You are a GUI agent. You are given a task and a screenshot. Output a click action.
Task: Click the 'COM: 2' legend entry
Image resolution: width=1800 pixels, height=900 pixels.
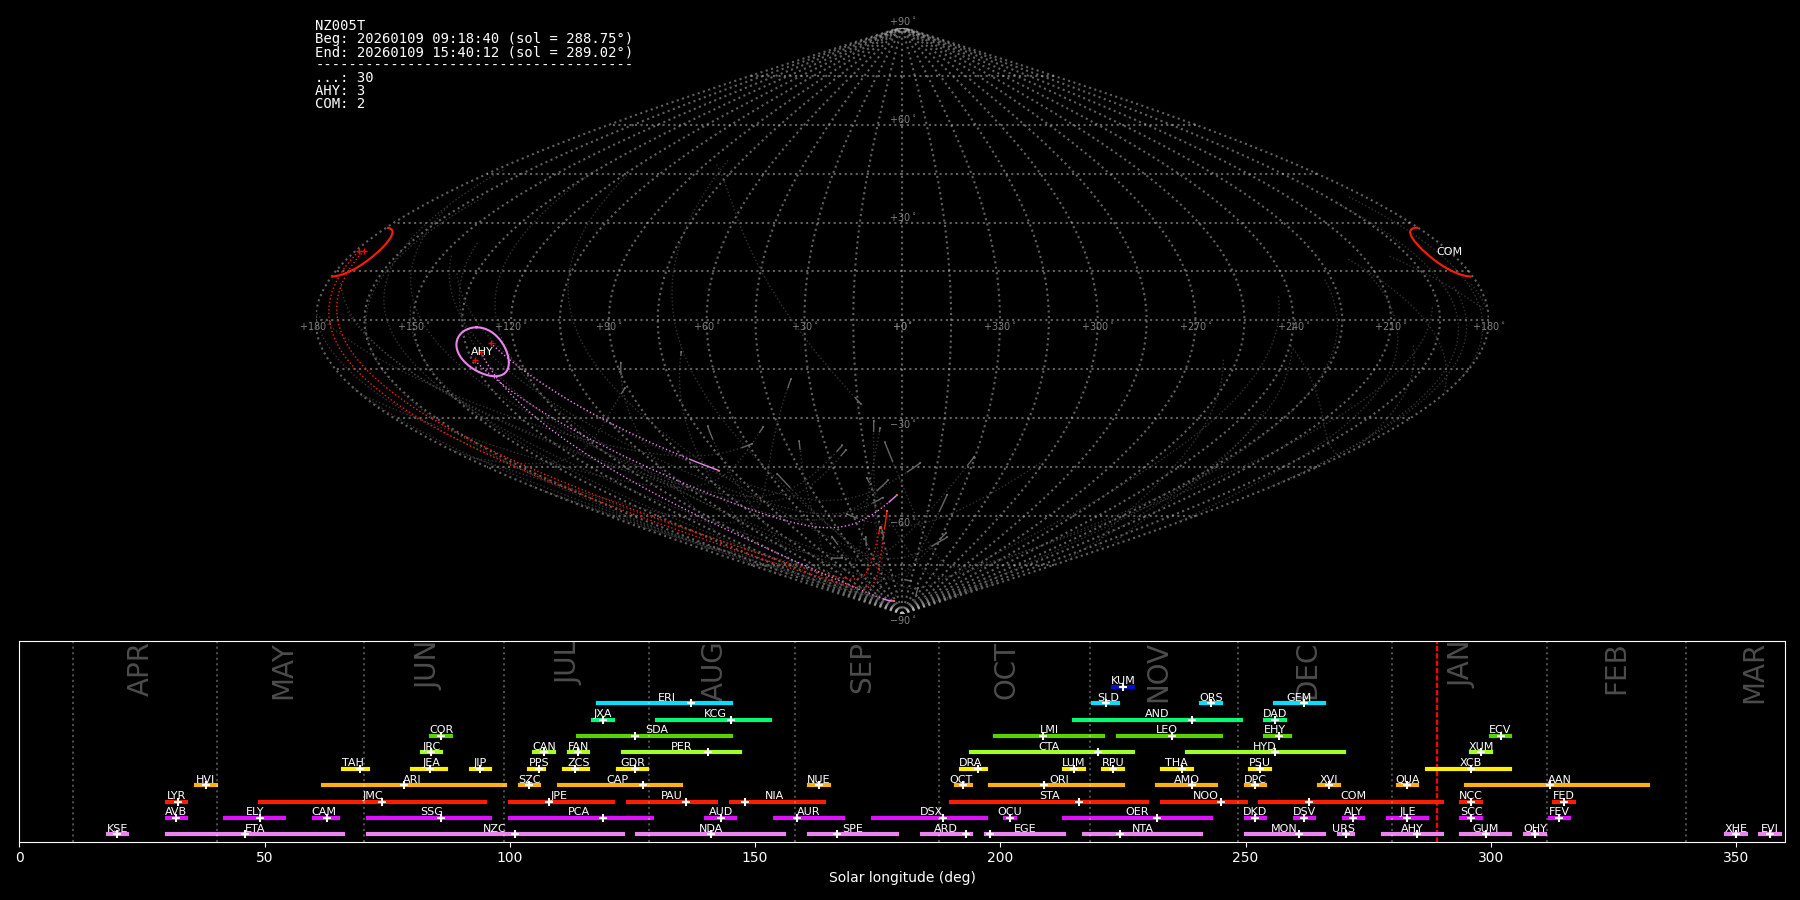click(340, 104)
